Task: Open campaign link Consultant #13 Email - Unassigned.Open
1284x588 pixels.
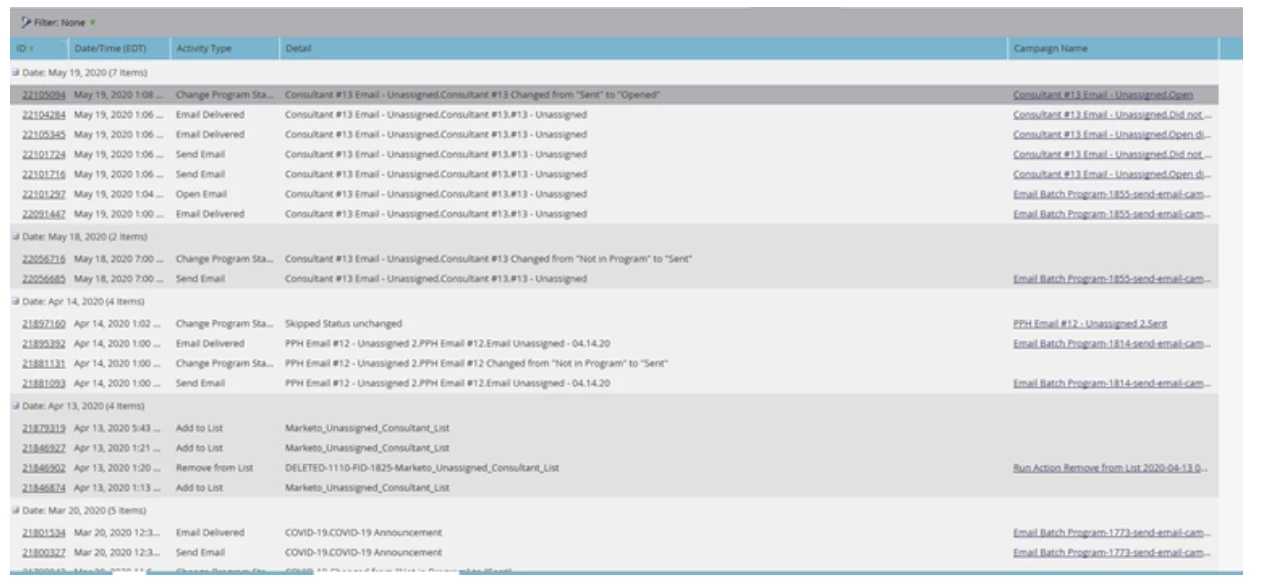Action: tap(1103, 95)
